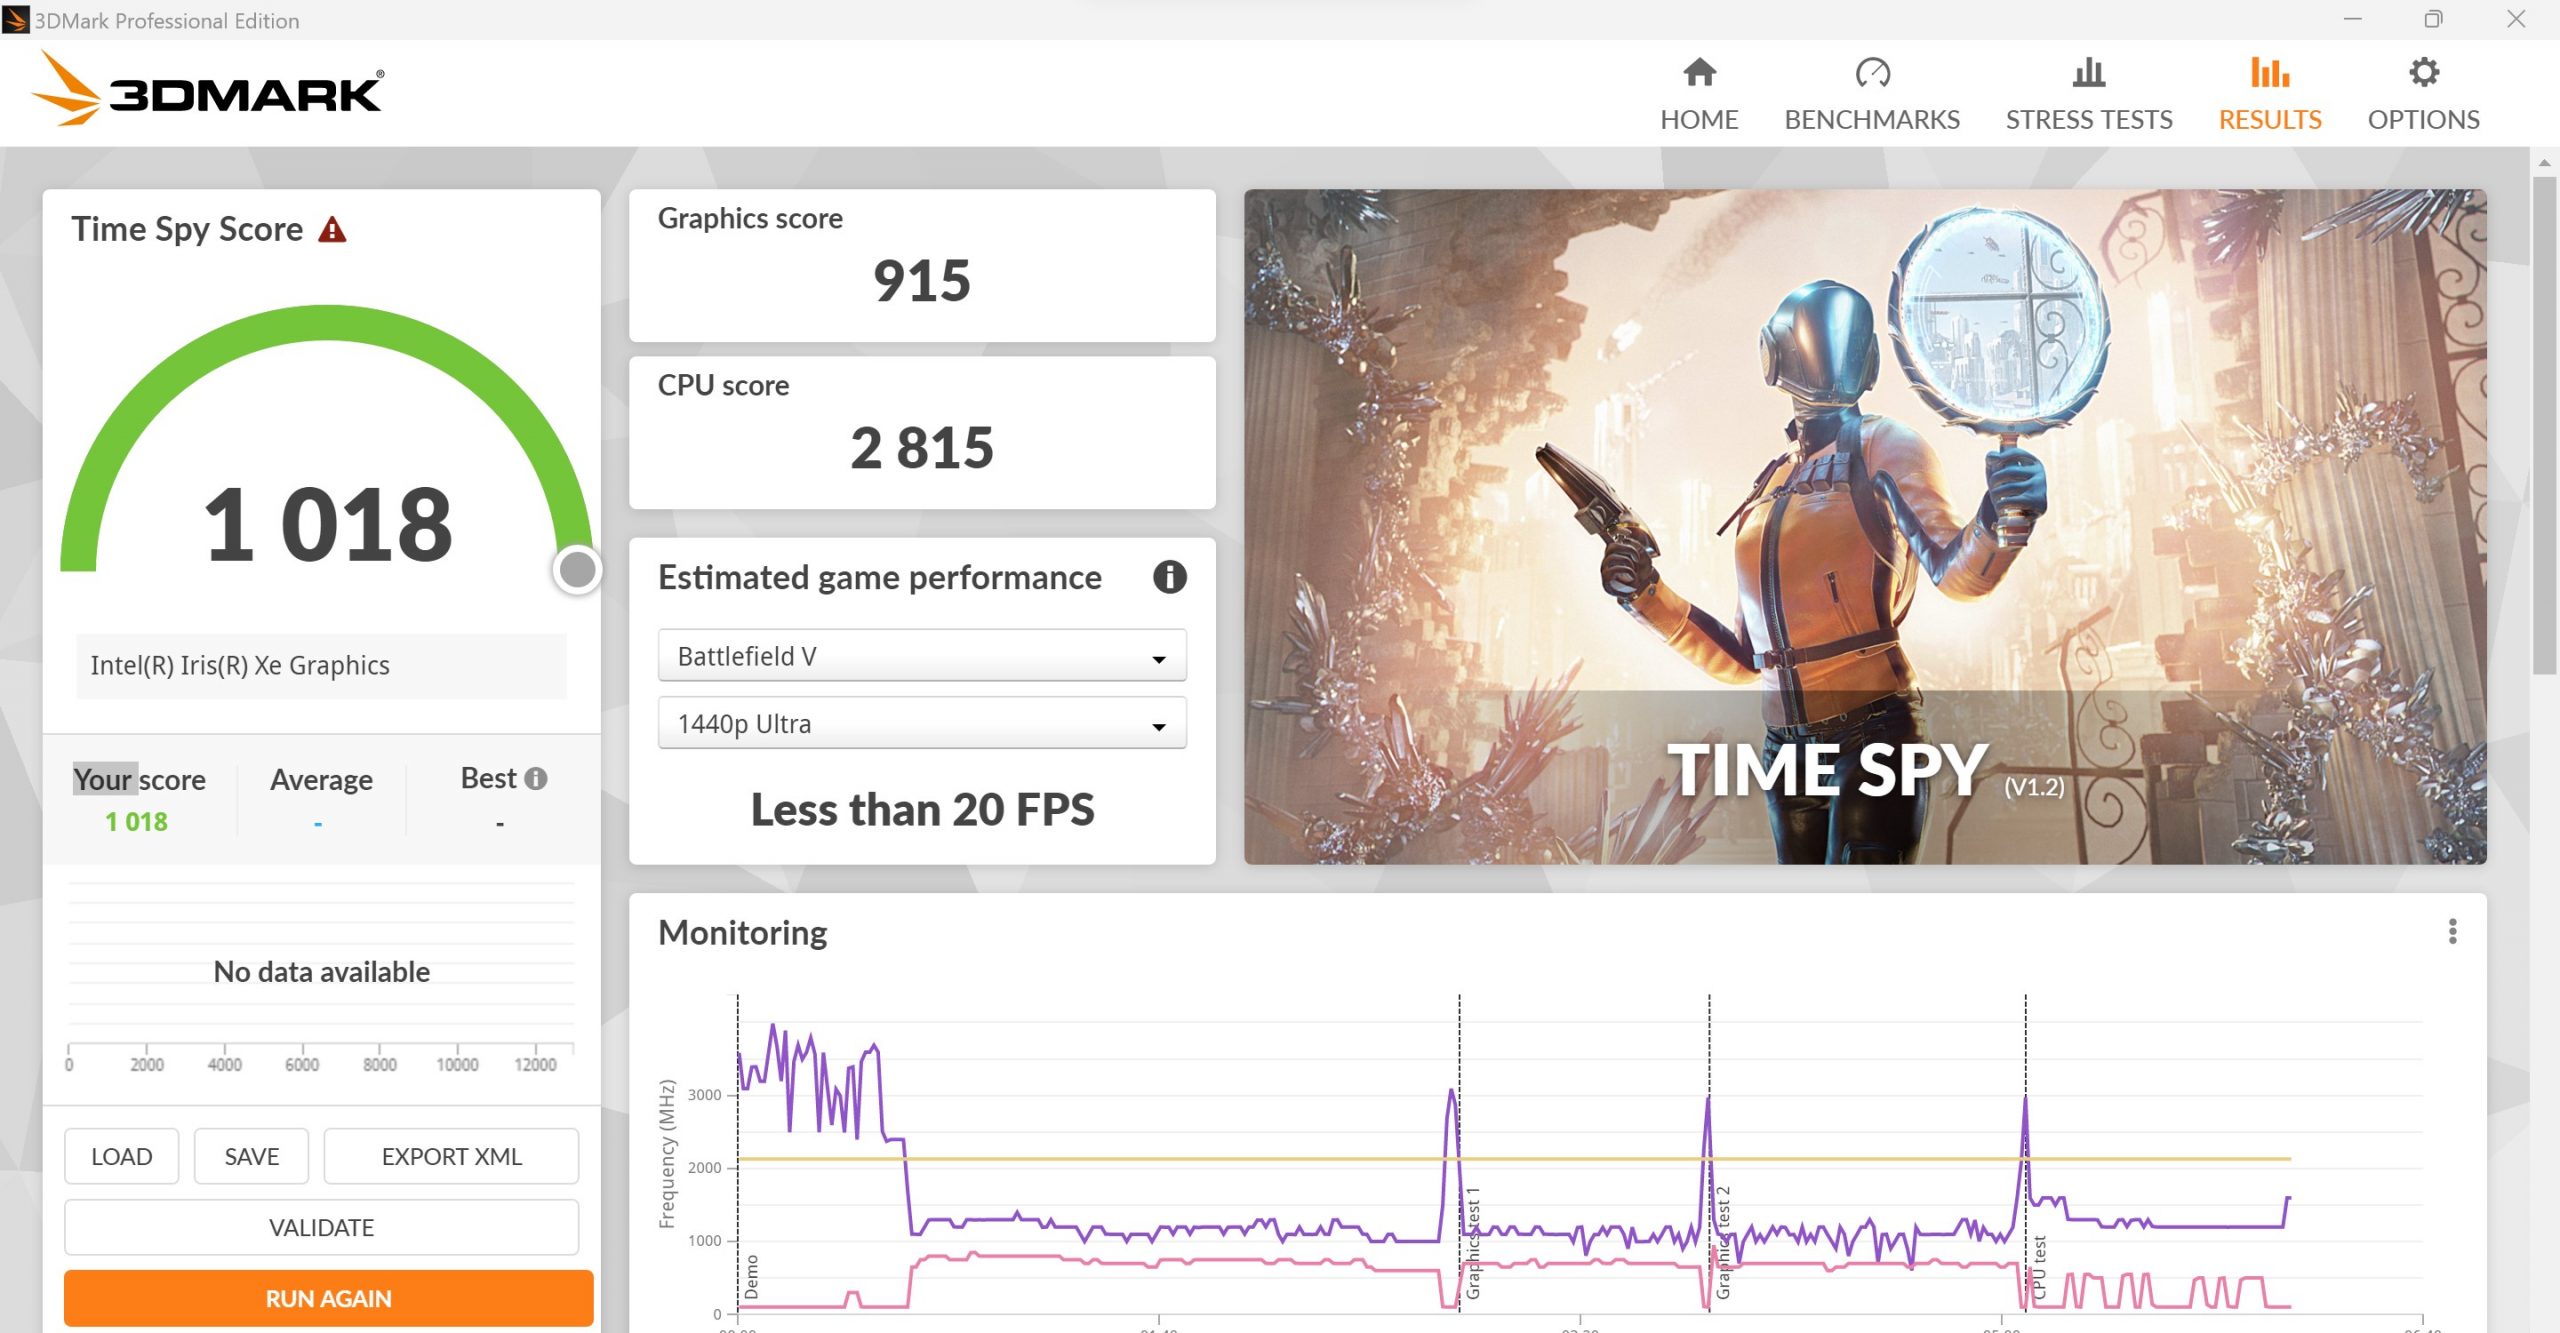Click the STRESS TESTS menu label
2560x1333 pixels.
(2089, 120)
